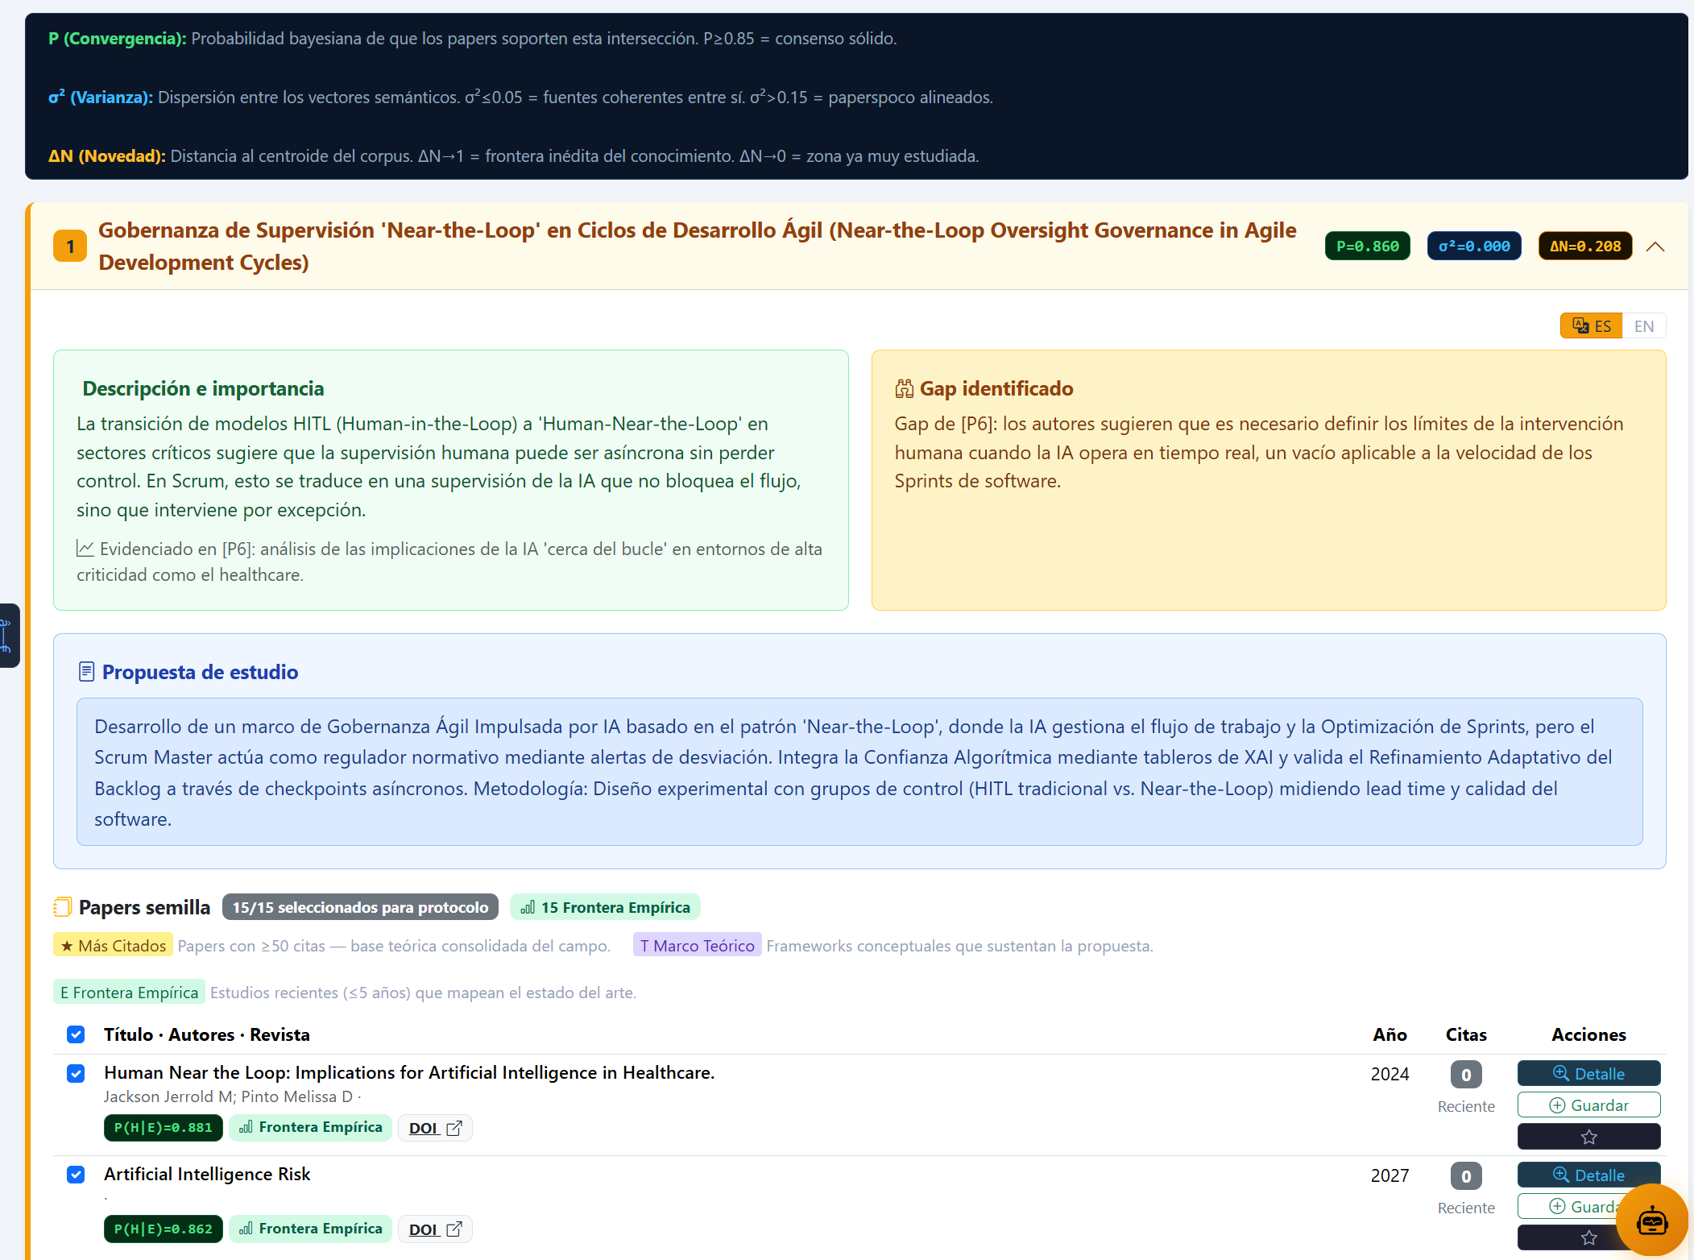Click Frontera Empírica tag on Human Near the Loop

tap(310, 1128)
